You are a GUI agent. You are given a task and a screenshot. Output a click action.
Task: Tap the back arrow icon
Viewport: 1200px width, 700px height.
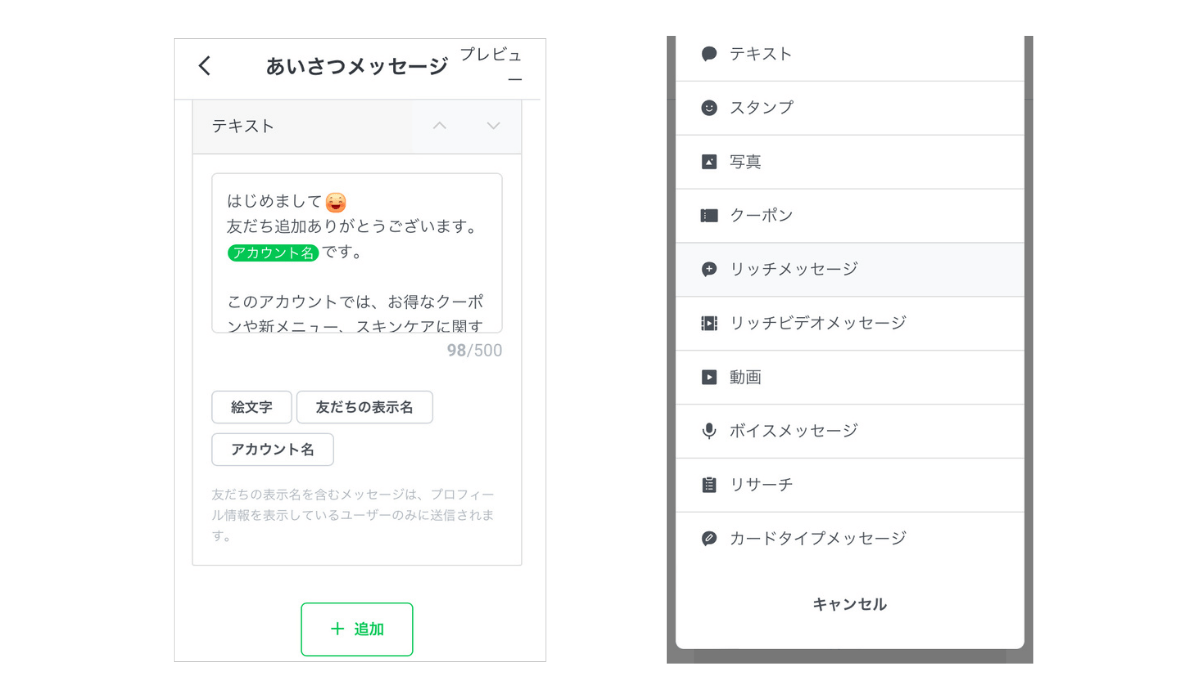point(204,66)
